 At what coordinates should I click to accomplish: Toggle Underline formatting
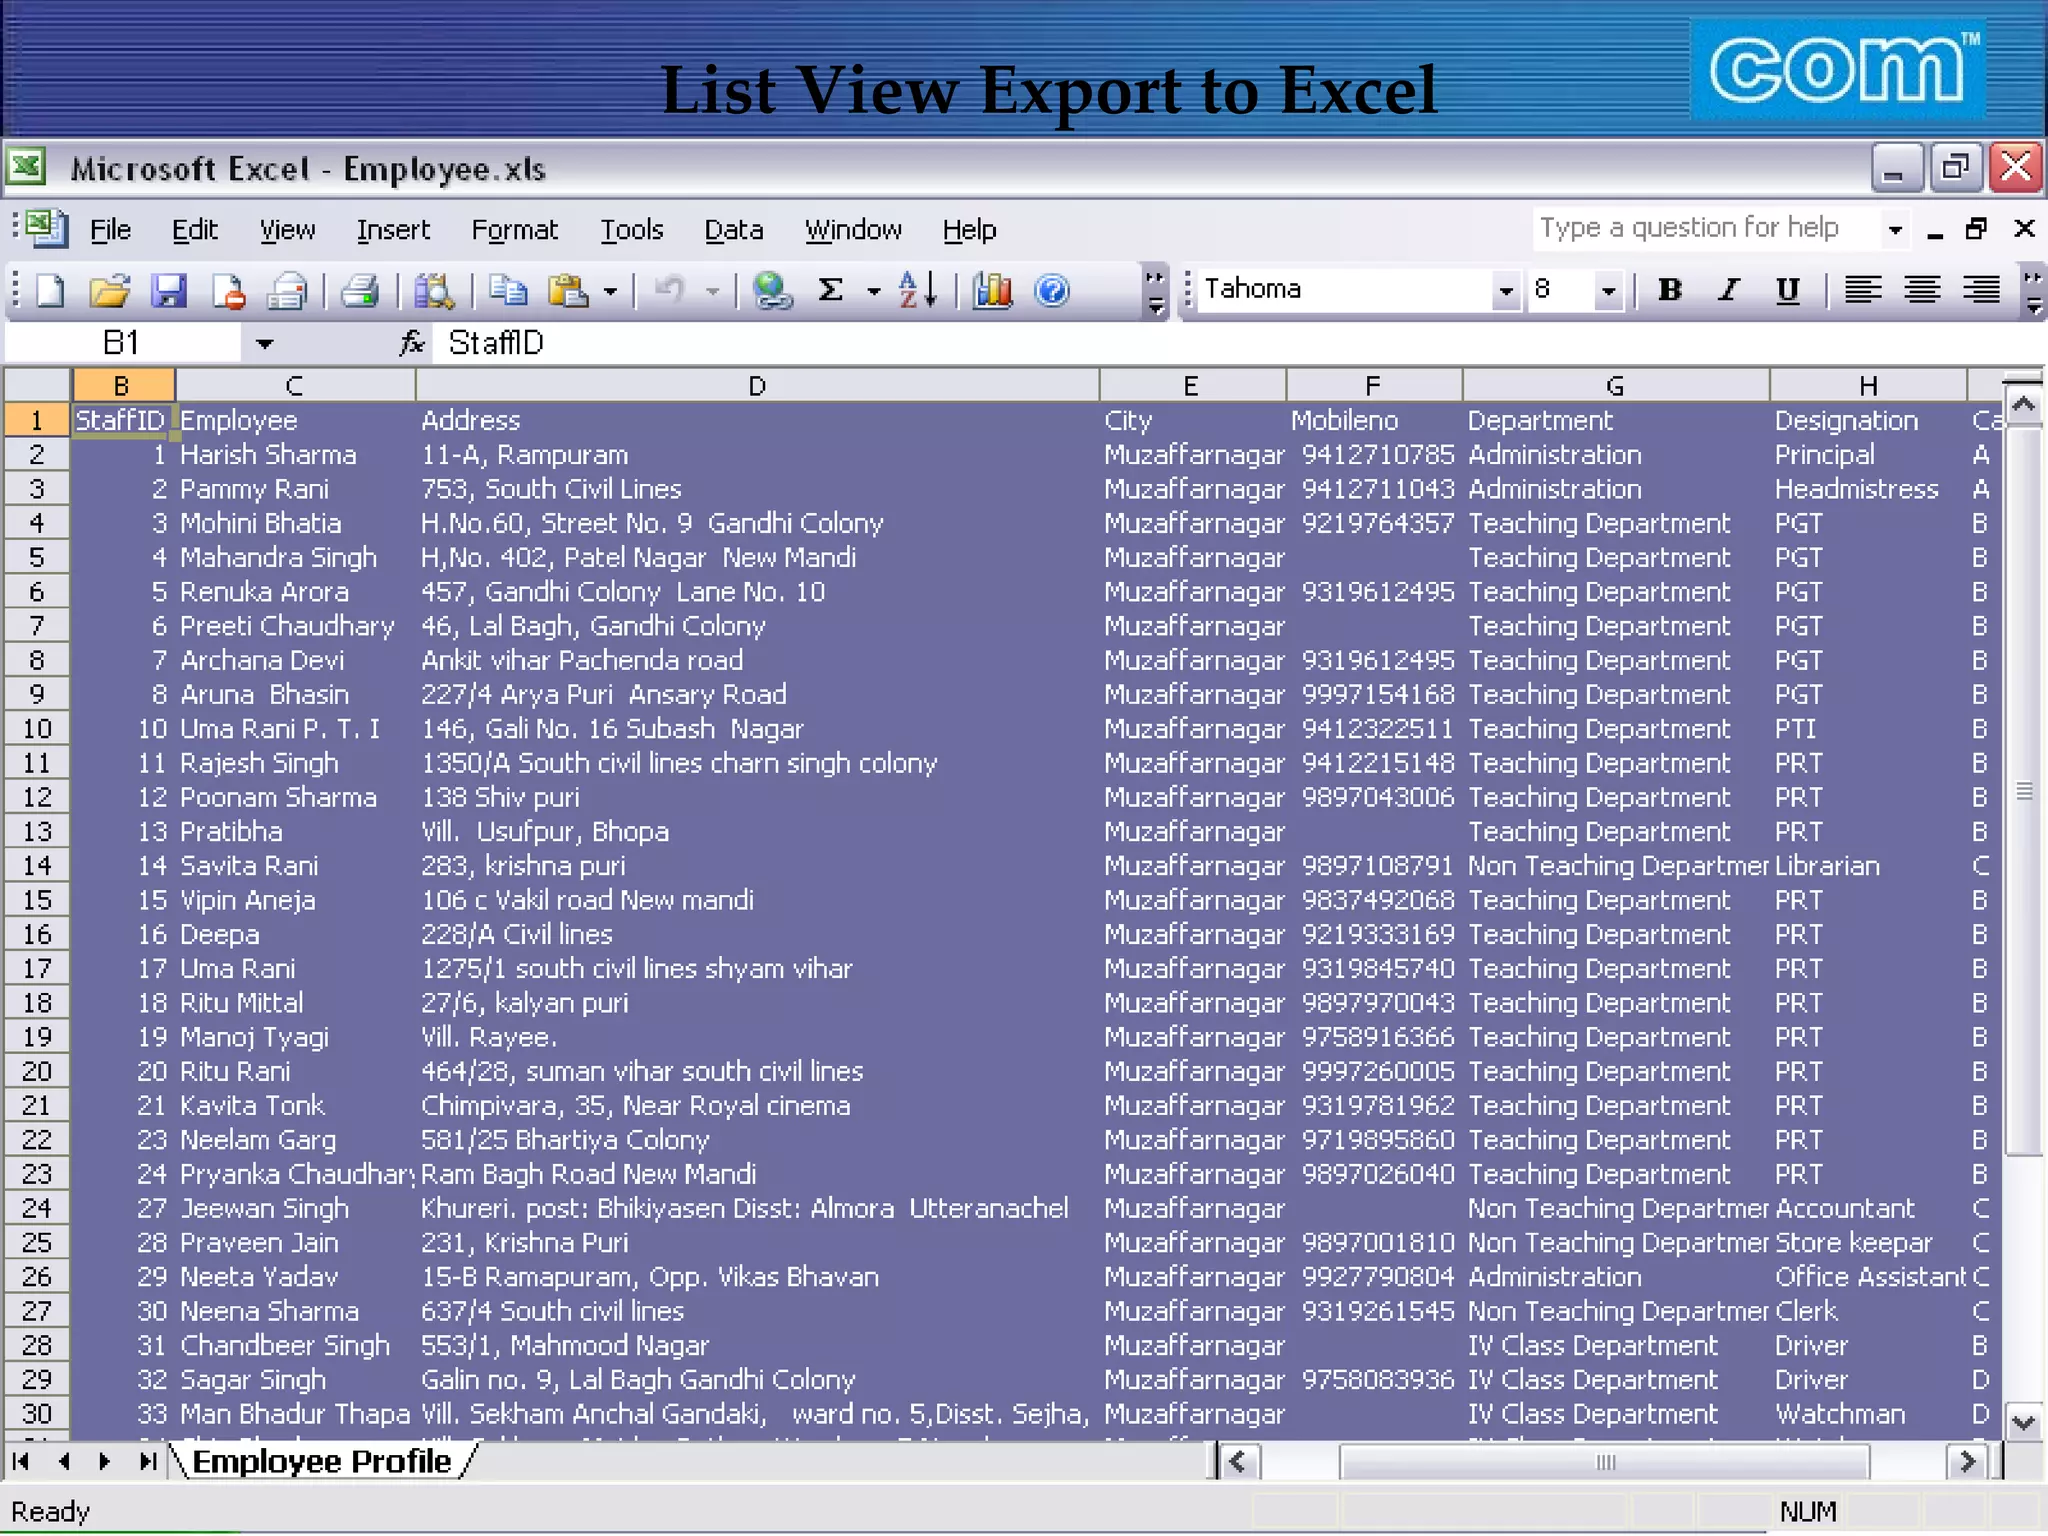[1787, 290]
